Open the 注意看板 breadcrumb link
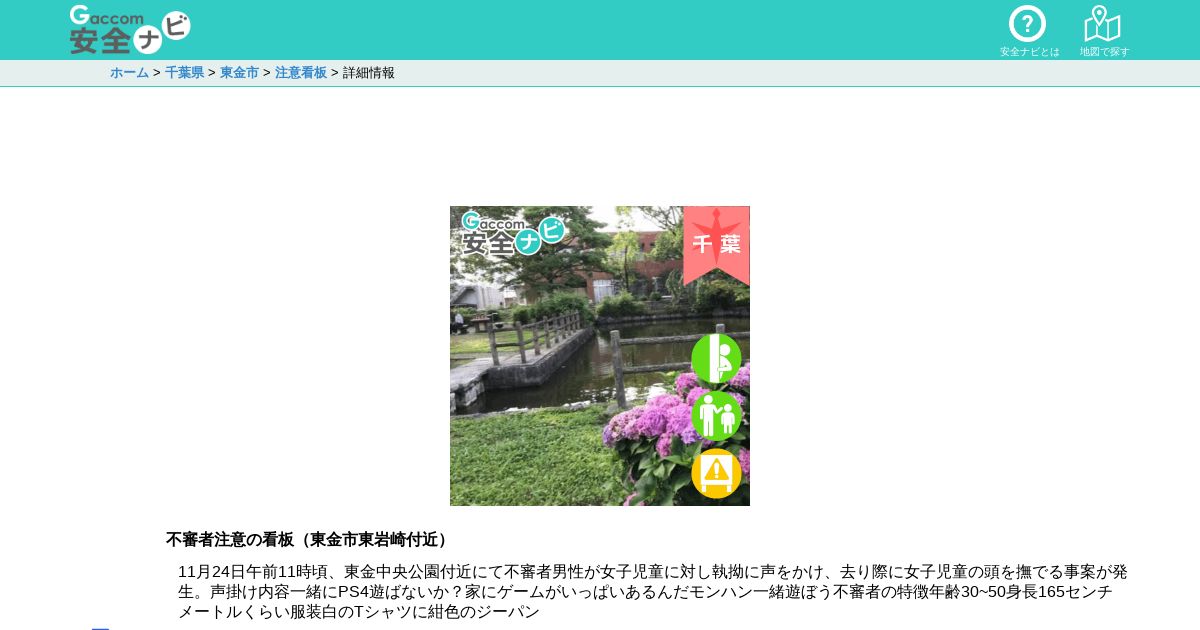 coord(301,73)
